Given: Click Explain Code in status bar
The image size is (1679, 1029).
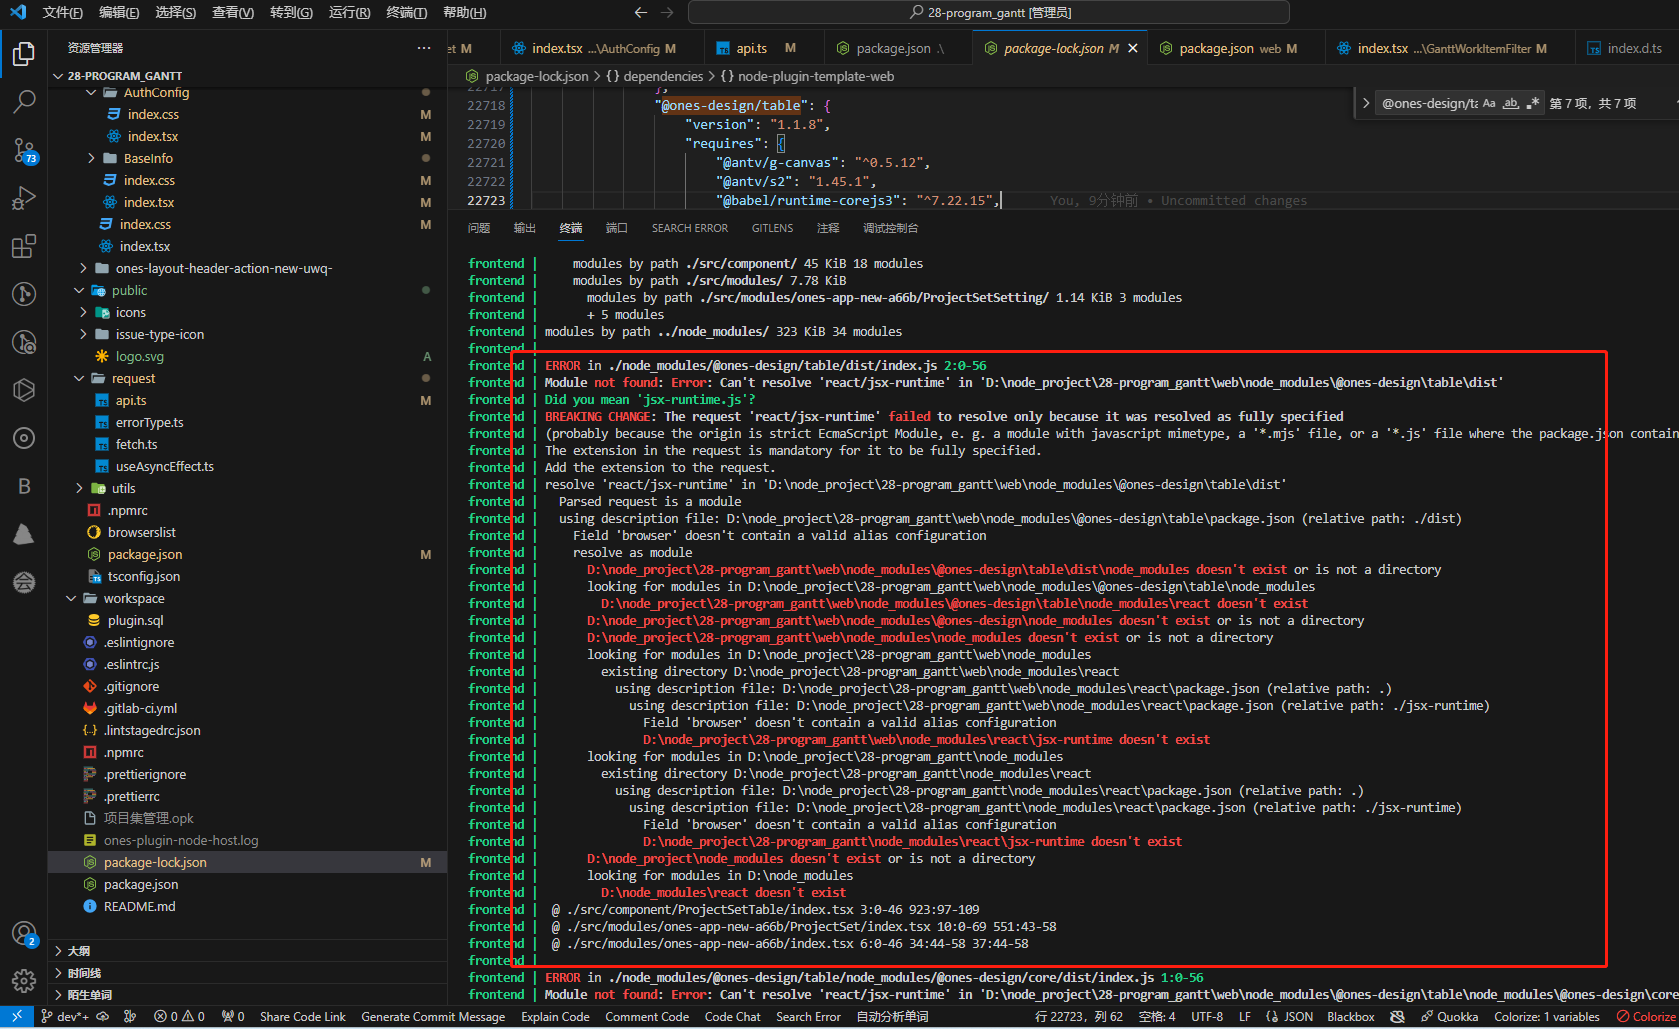Looking at the screenshot, I should 555,1017.
